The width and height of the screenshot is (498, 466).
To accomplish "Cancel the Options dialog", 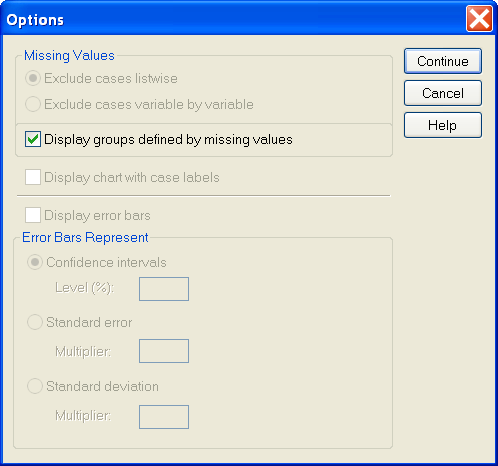I will click(x=443, y=93).
